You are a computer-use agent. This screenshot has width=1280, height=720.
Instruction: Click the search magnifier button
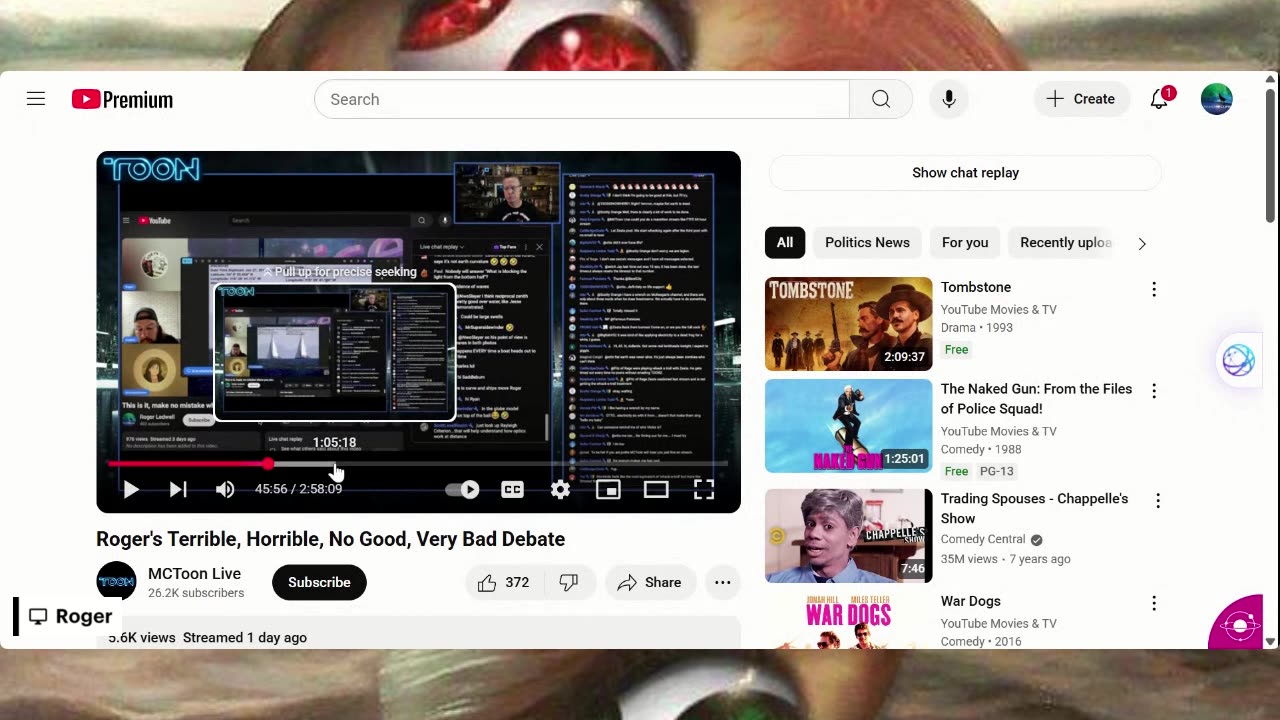(x=880, y=99)
